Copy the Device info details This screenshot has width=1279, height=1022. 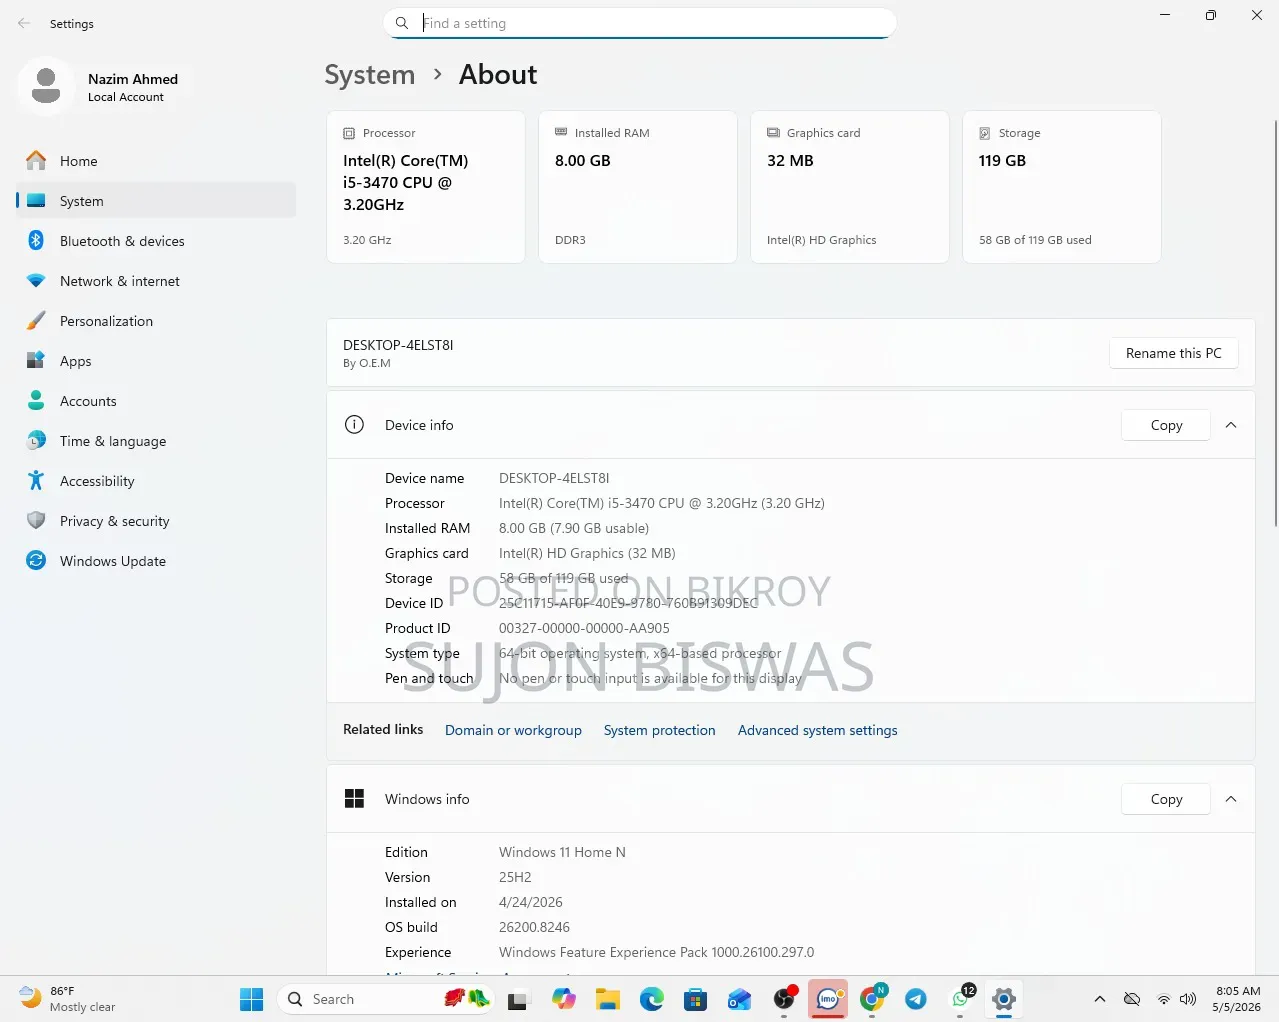[1166, 425]
